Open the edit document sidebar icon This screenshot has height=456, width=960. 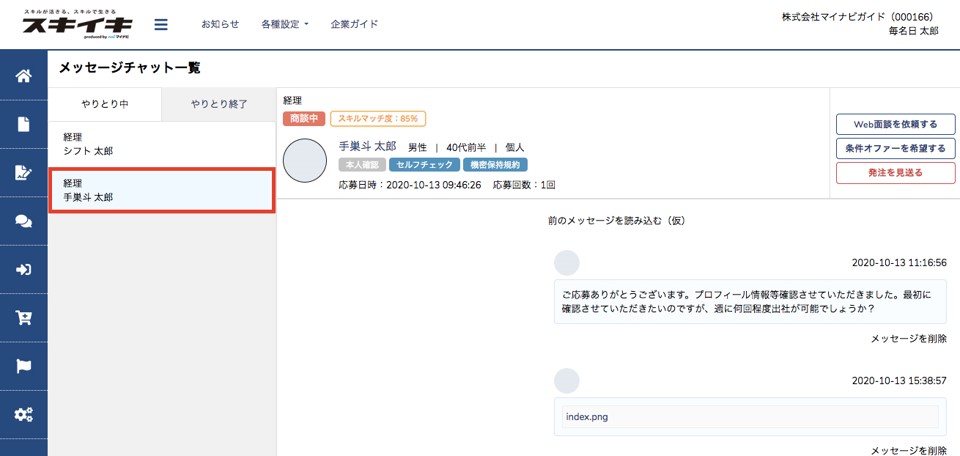[x=23, y=173]
